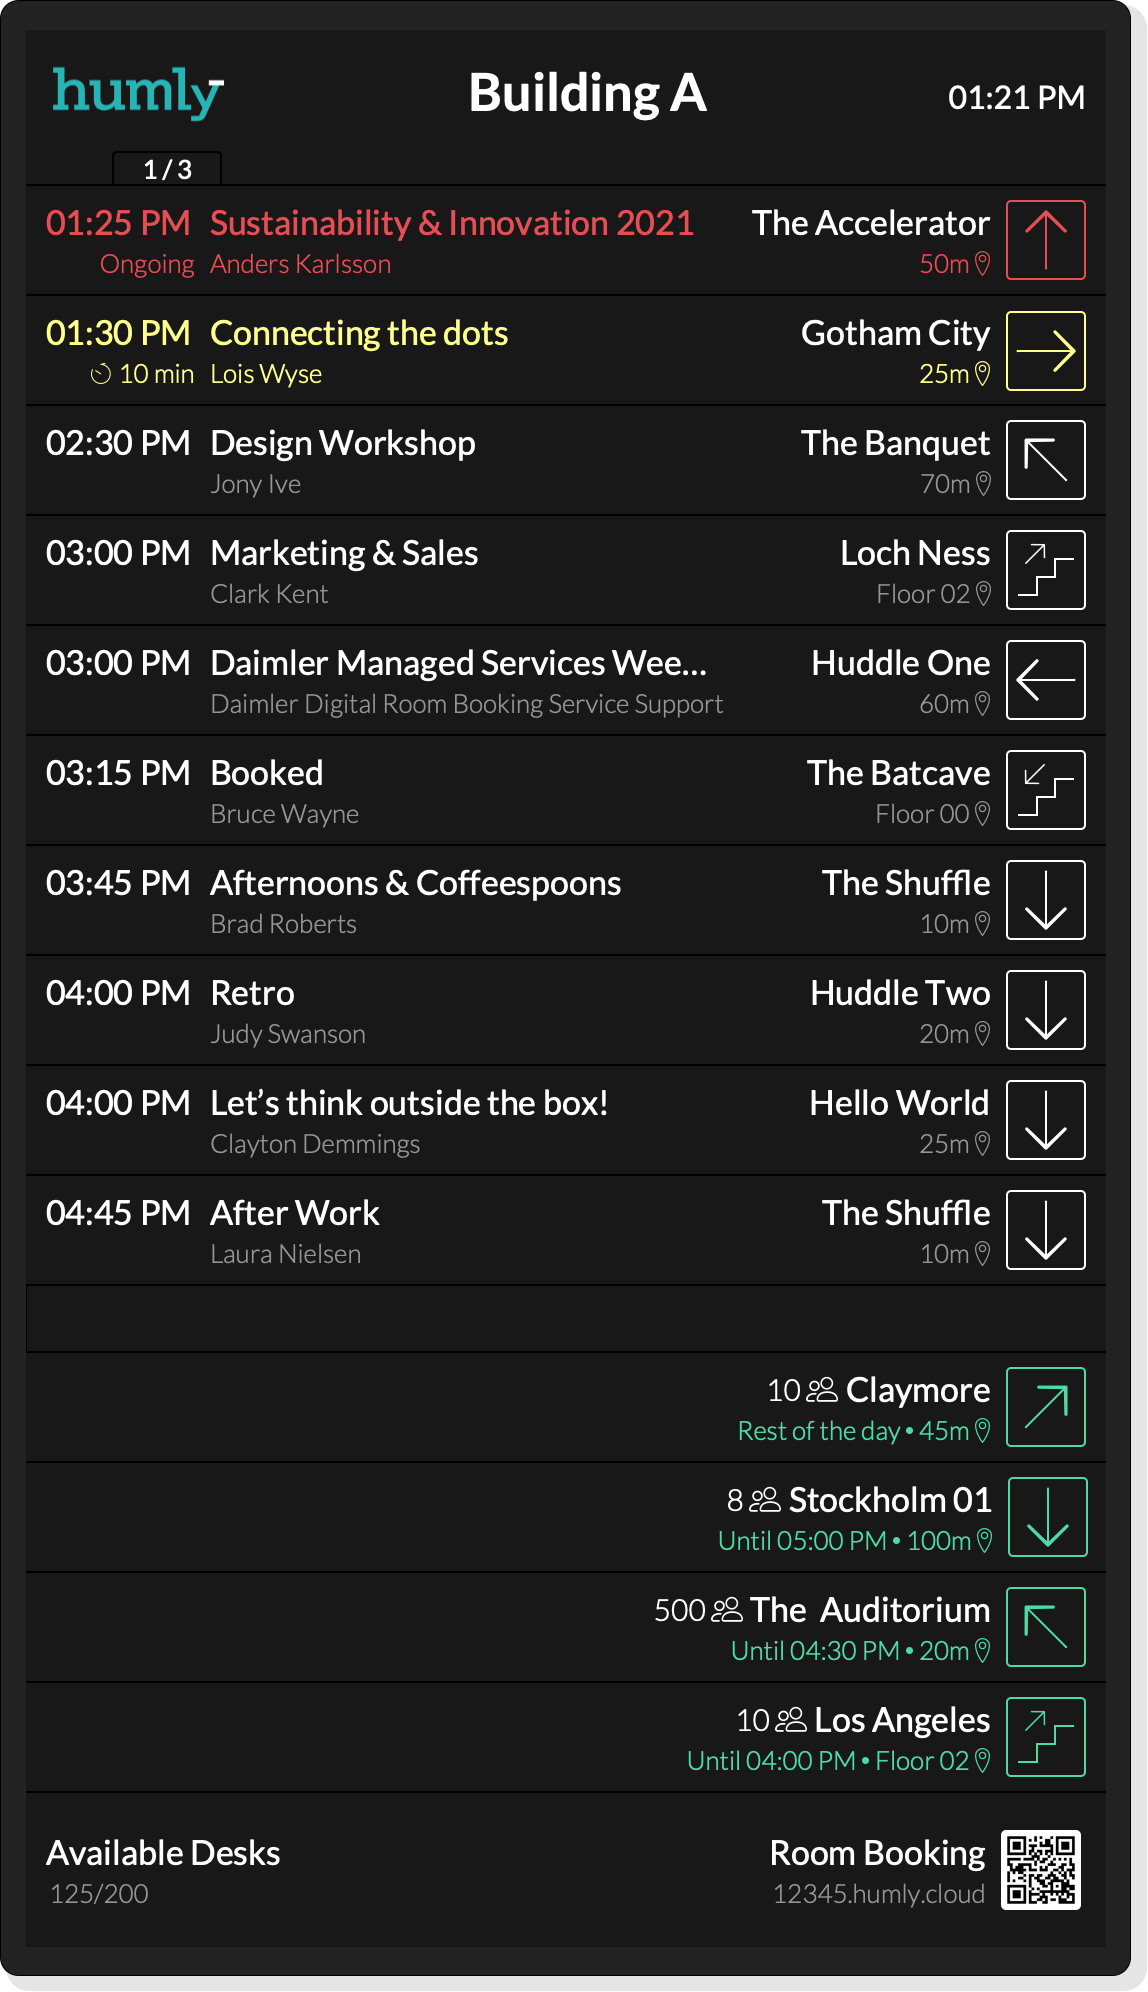Click the Available Desks label
Image resolution: width=1148 pixels, height=1992 pixels.
[163, 1853]
